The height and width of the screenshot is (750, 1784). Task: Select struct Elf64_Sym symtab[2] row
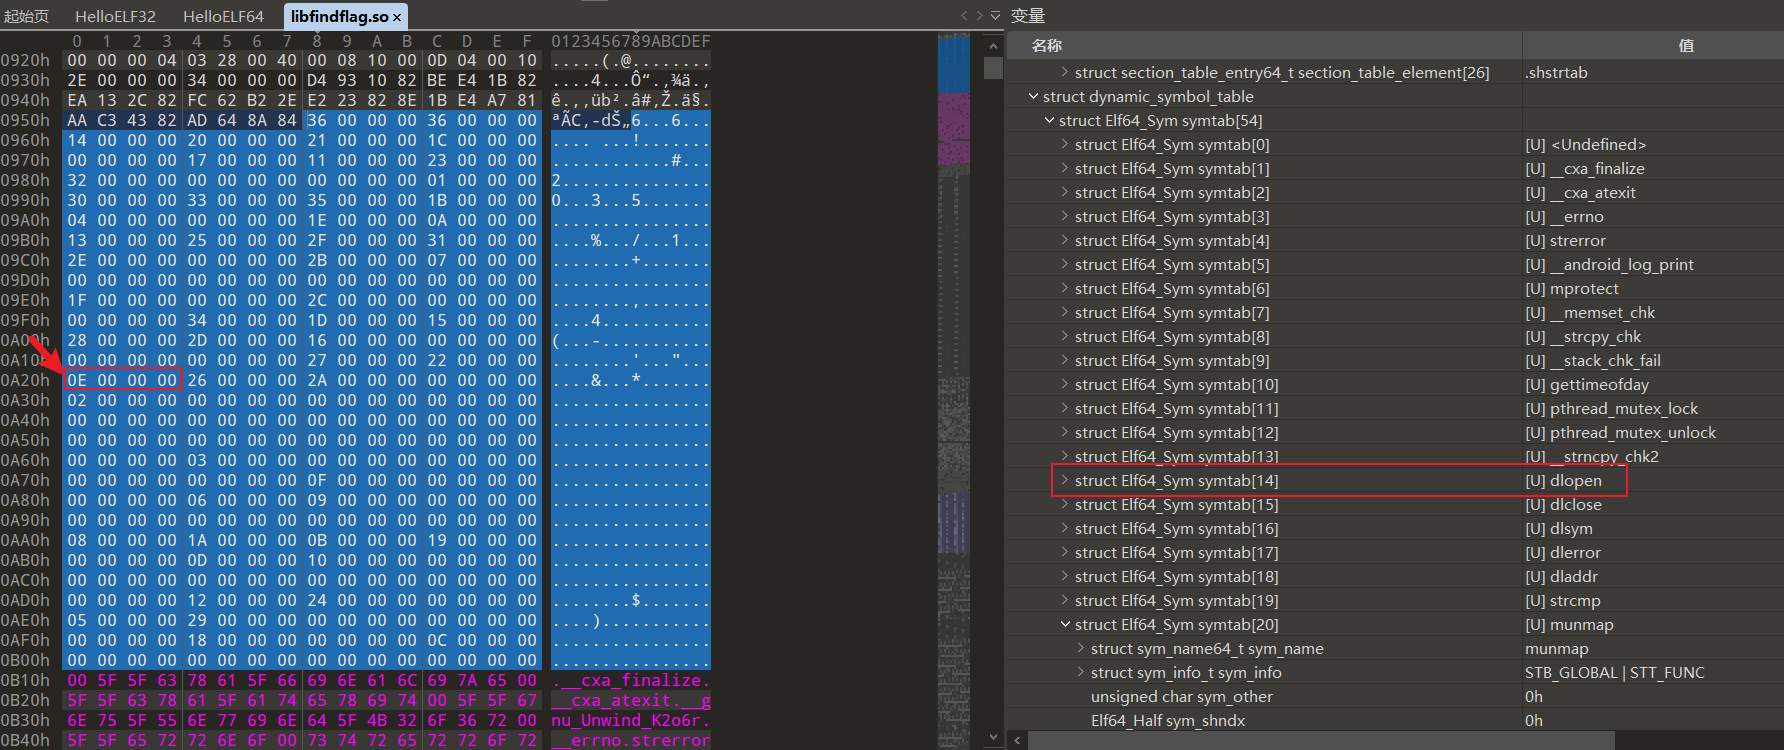pos(1395,192)
